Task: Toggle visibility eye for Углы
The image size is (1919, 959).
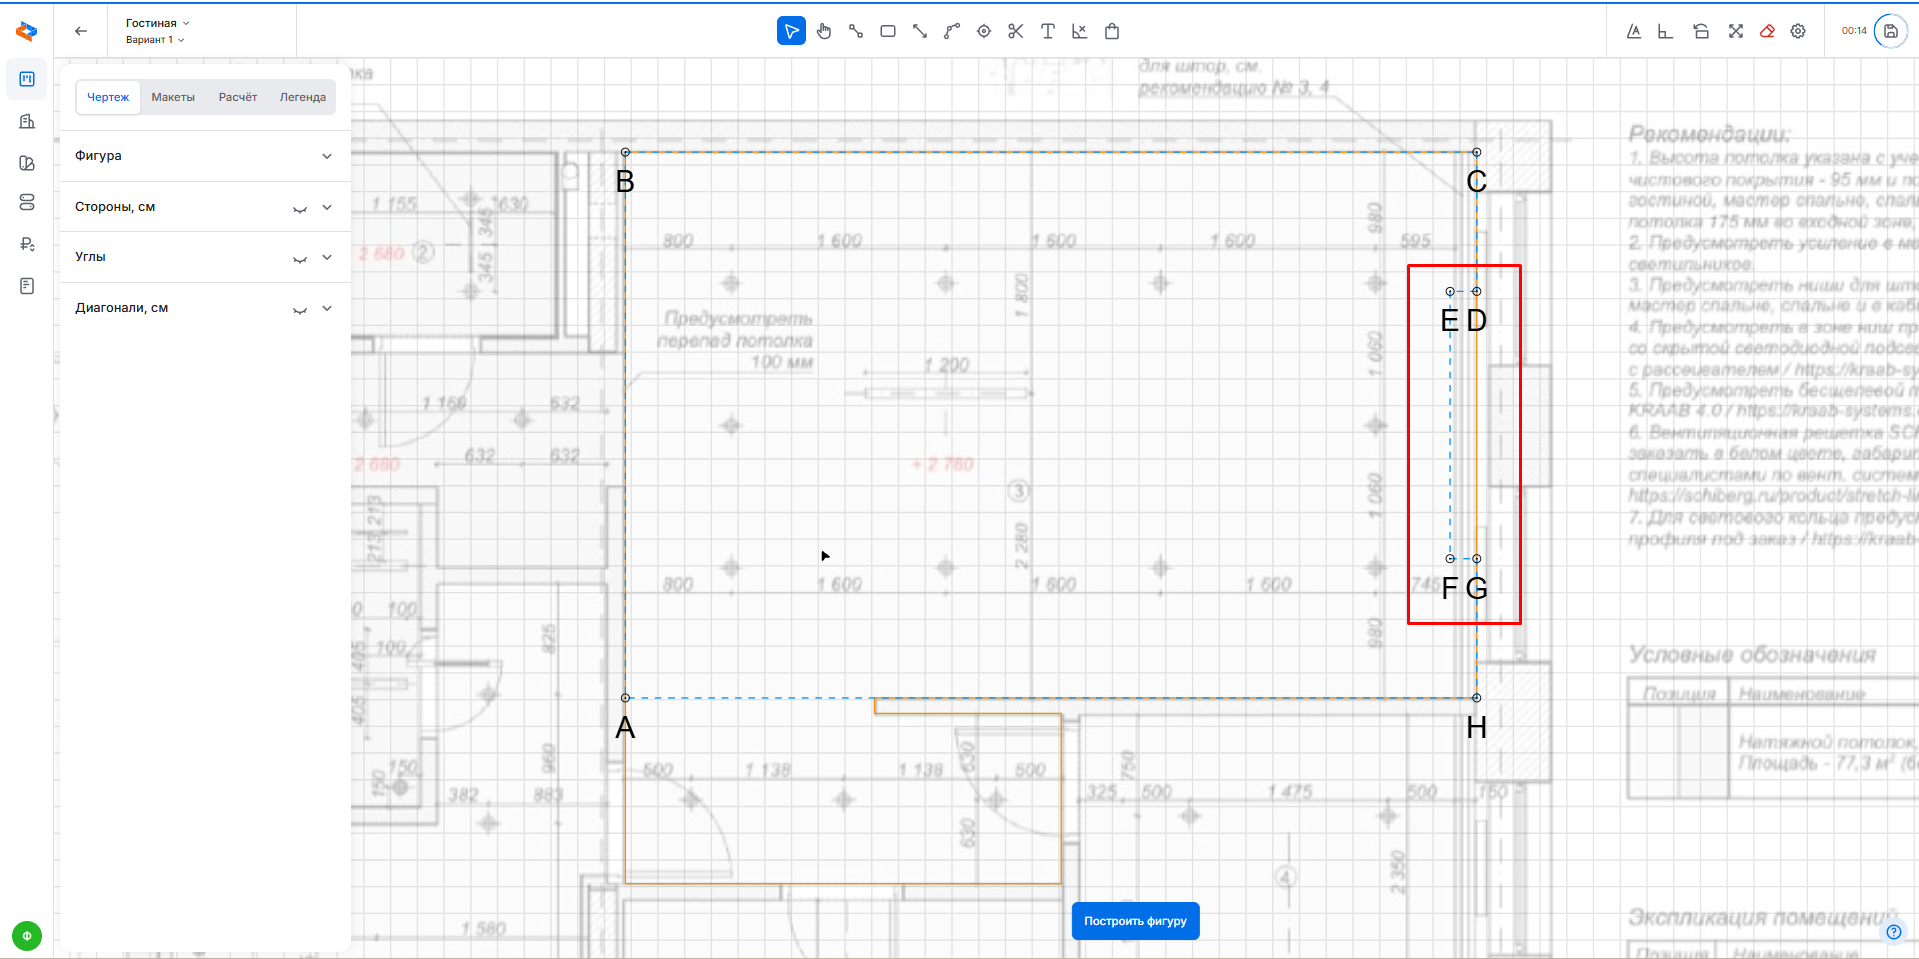Action: [299, 258]
